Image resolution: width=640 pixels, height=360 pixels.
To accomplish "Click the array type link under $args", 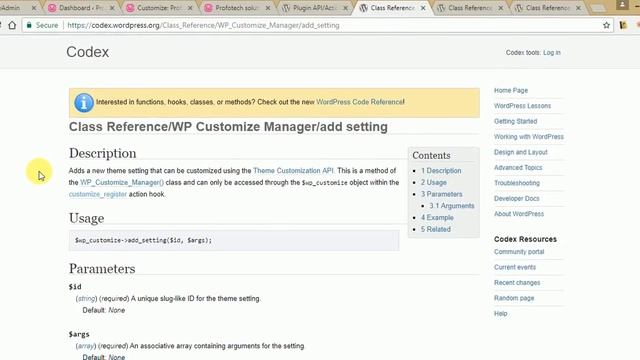I will [86, 346].
